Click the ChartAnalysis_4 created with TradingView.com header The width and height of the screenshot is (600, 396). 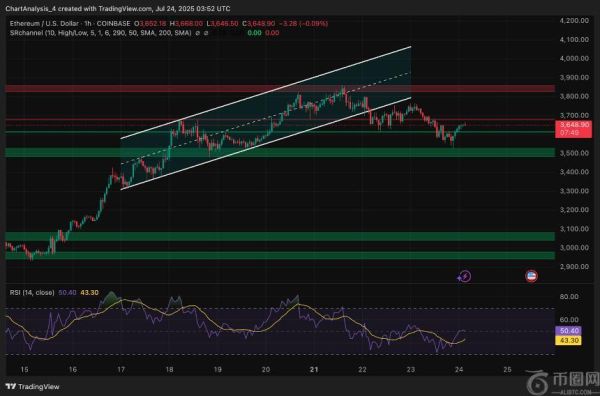(x=118, y=8)
